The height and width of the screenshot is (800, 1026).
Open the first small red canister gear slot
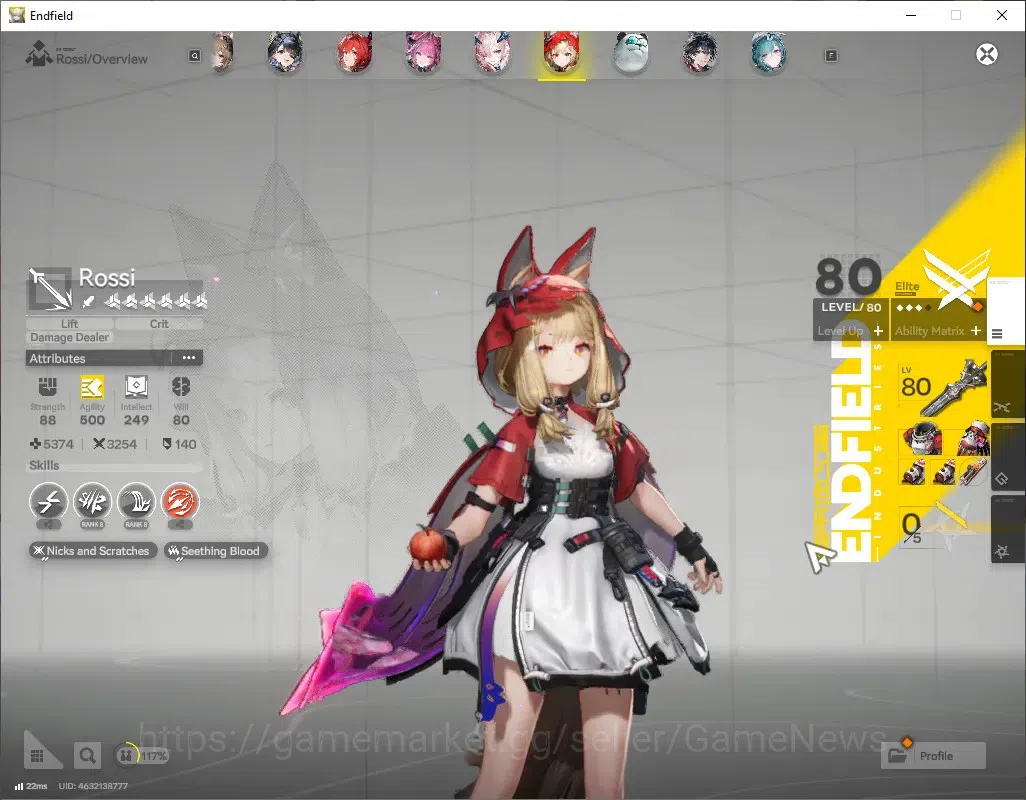pyautogui.click(x=913, y=472)
